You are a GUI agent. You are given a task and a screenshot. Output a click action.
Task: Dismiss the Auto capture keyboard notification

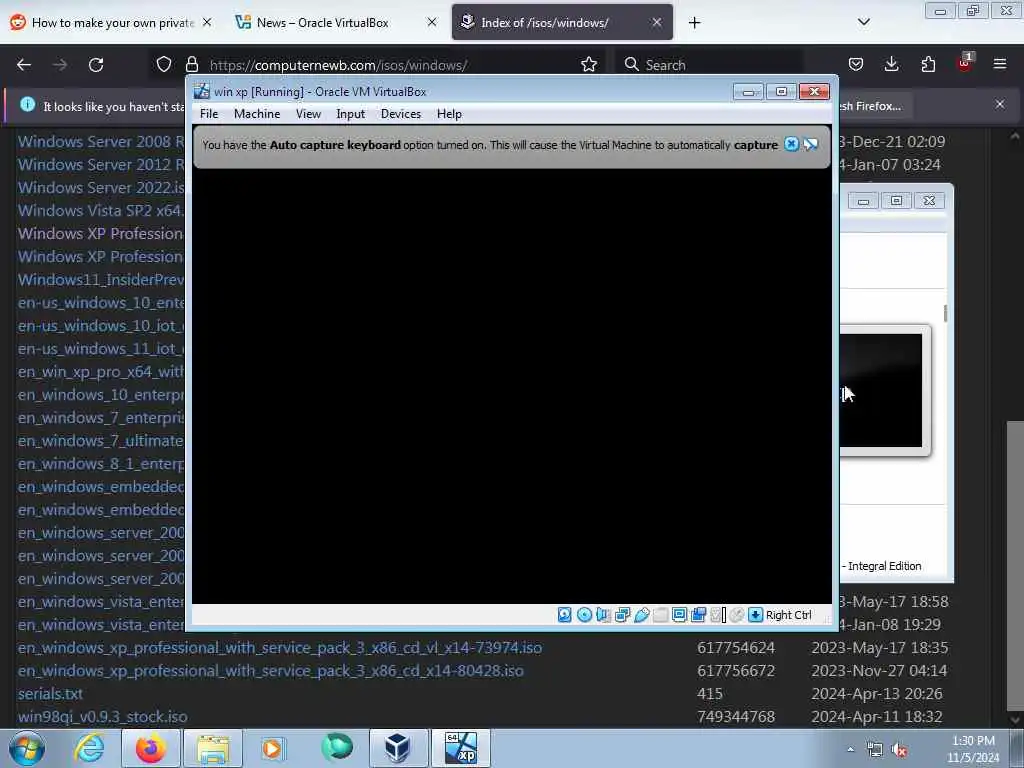(791, 144)
